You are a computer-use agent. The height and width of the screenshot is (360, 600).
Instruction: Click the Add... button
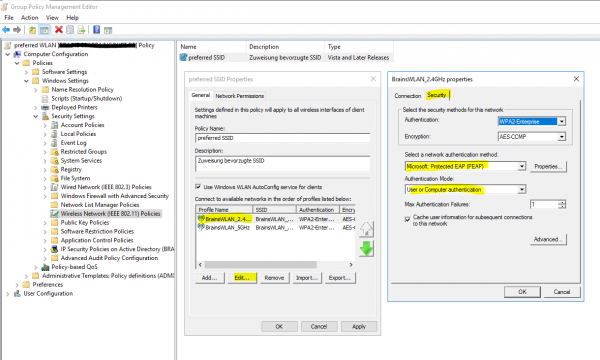point(210,278)
